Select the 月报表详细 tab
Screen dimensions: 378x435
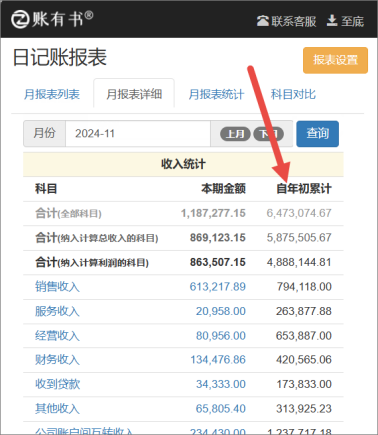(134, 94)
